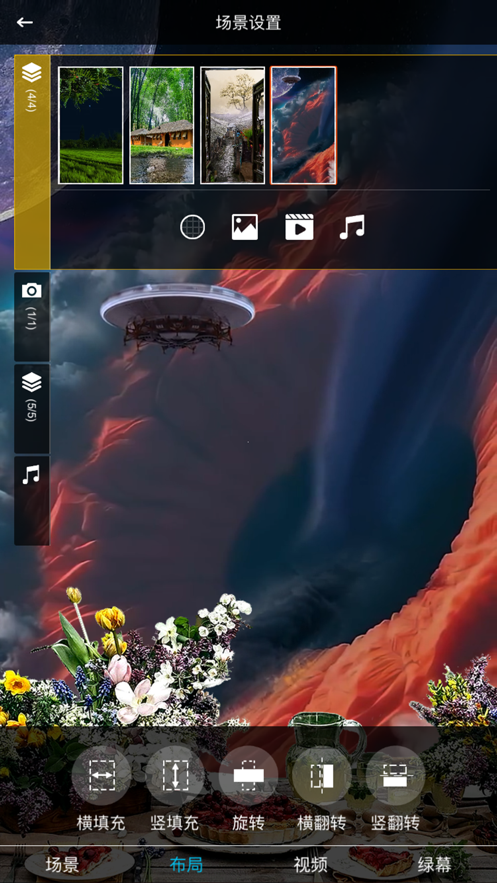
Task: Expand the foreground layers (5/5) panel
Action: click(x=32, y=409)
